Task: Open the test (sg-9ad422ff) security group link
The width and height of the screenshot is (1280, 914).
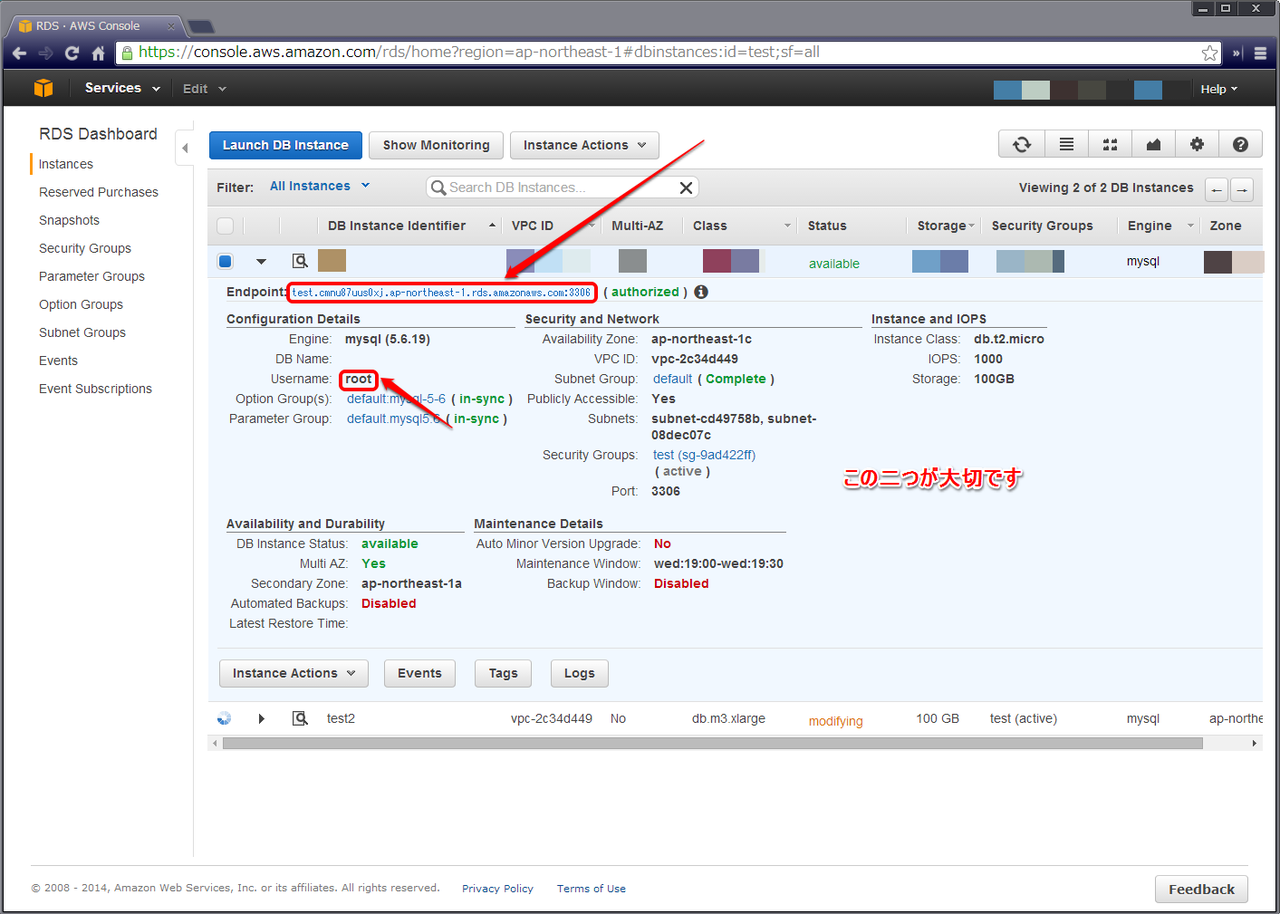Action: pyautogui.click(x=704, y=455)
